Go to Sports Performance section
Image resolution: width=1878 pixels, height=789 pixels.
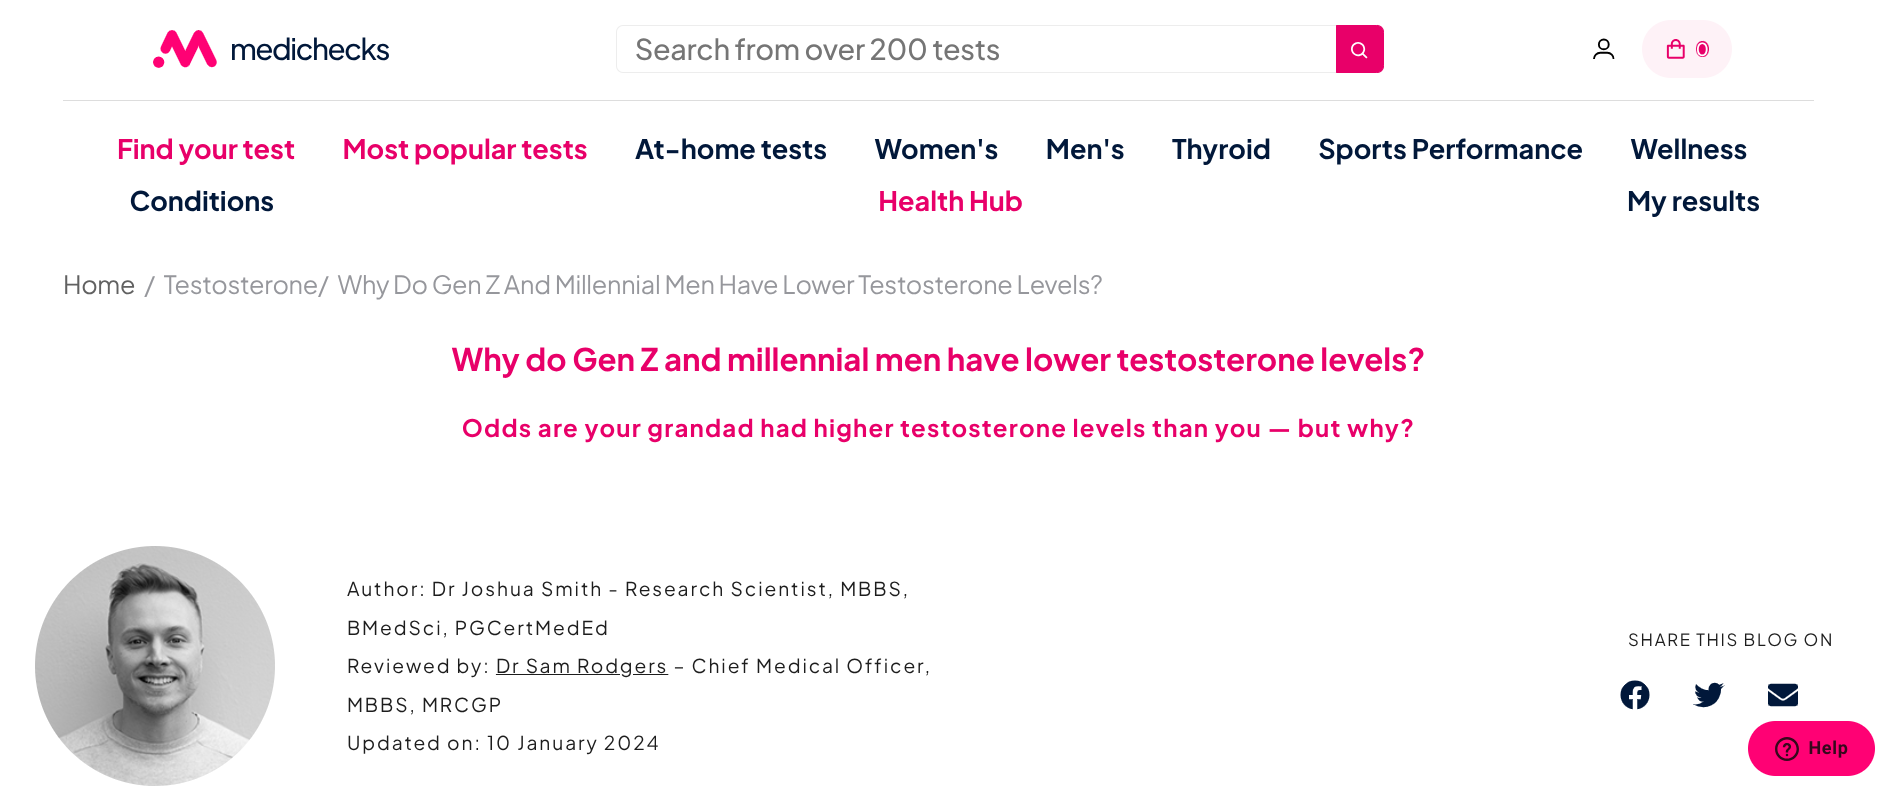[1450, 149]
